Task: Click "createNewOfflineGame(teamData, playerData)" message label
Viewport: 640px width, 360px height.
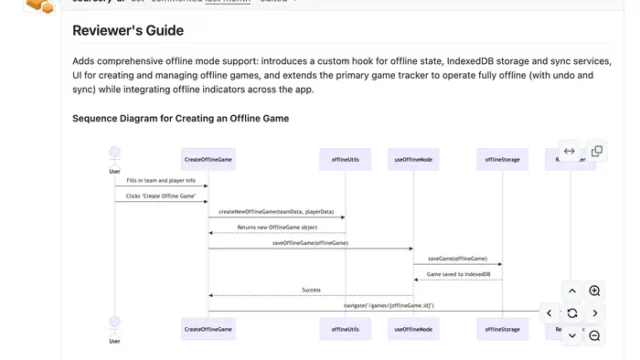Action: pos(276,211)
